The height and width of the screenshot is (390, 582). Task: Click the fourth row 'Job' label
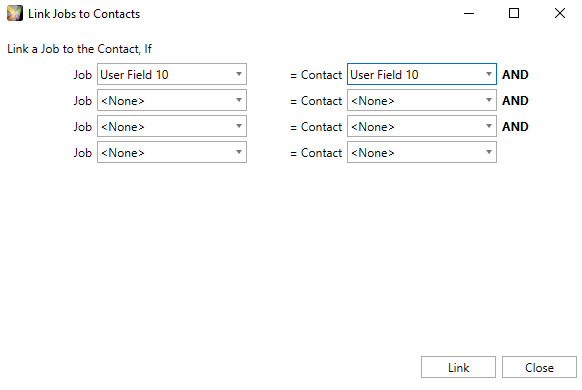(x=82, y=153)
